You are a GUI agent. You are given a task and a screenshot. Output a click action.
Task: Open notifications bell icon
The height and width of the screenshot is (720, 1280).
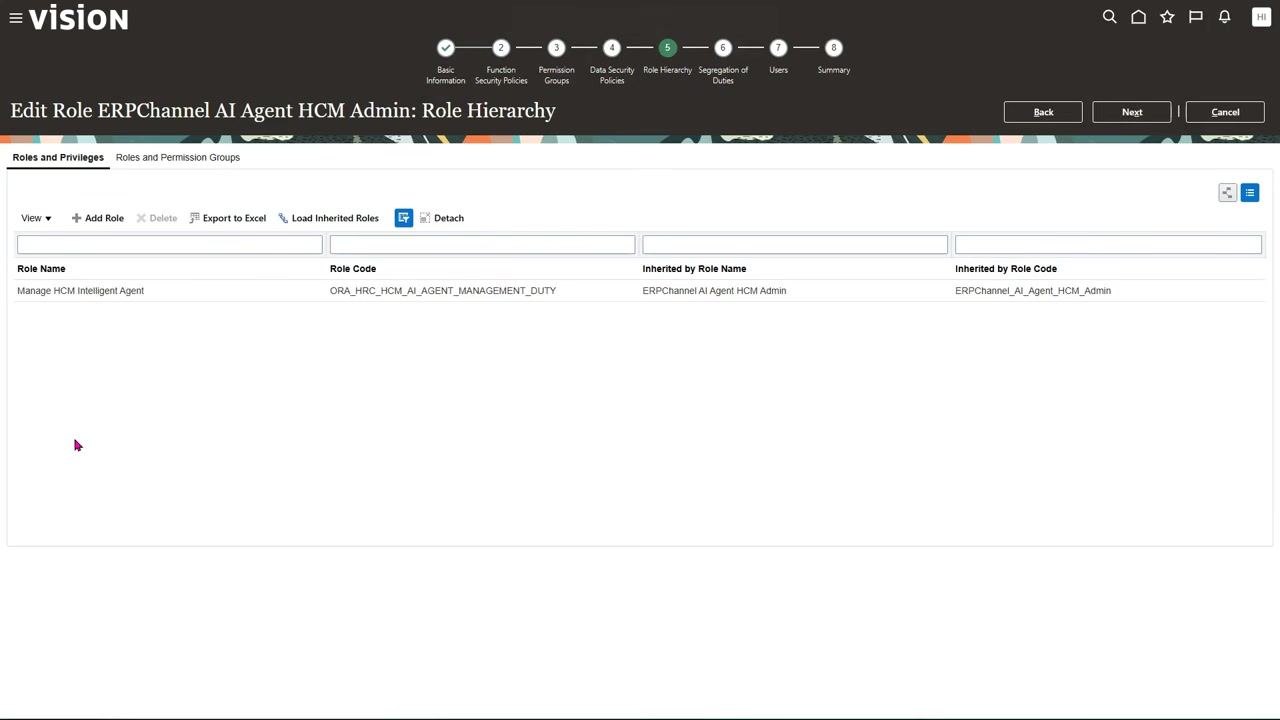click(1224, 17)
